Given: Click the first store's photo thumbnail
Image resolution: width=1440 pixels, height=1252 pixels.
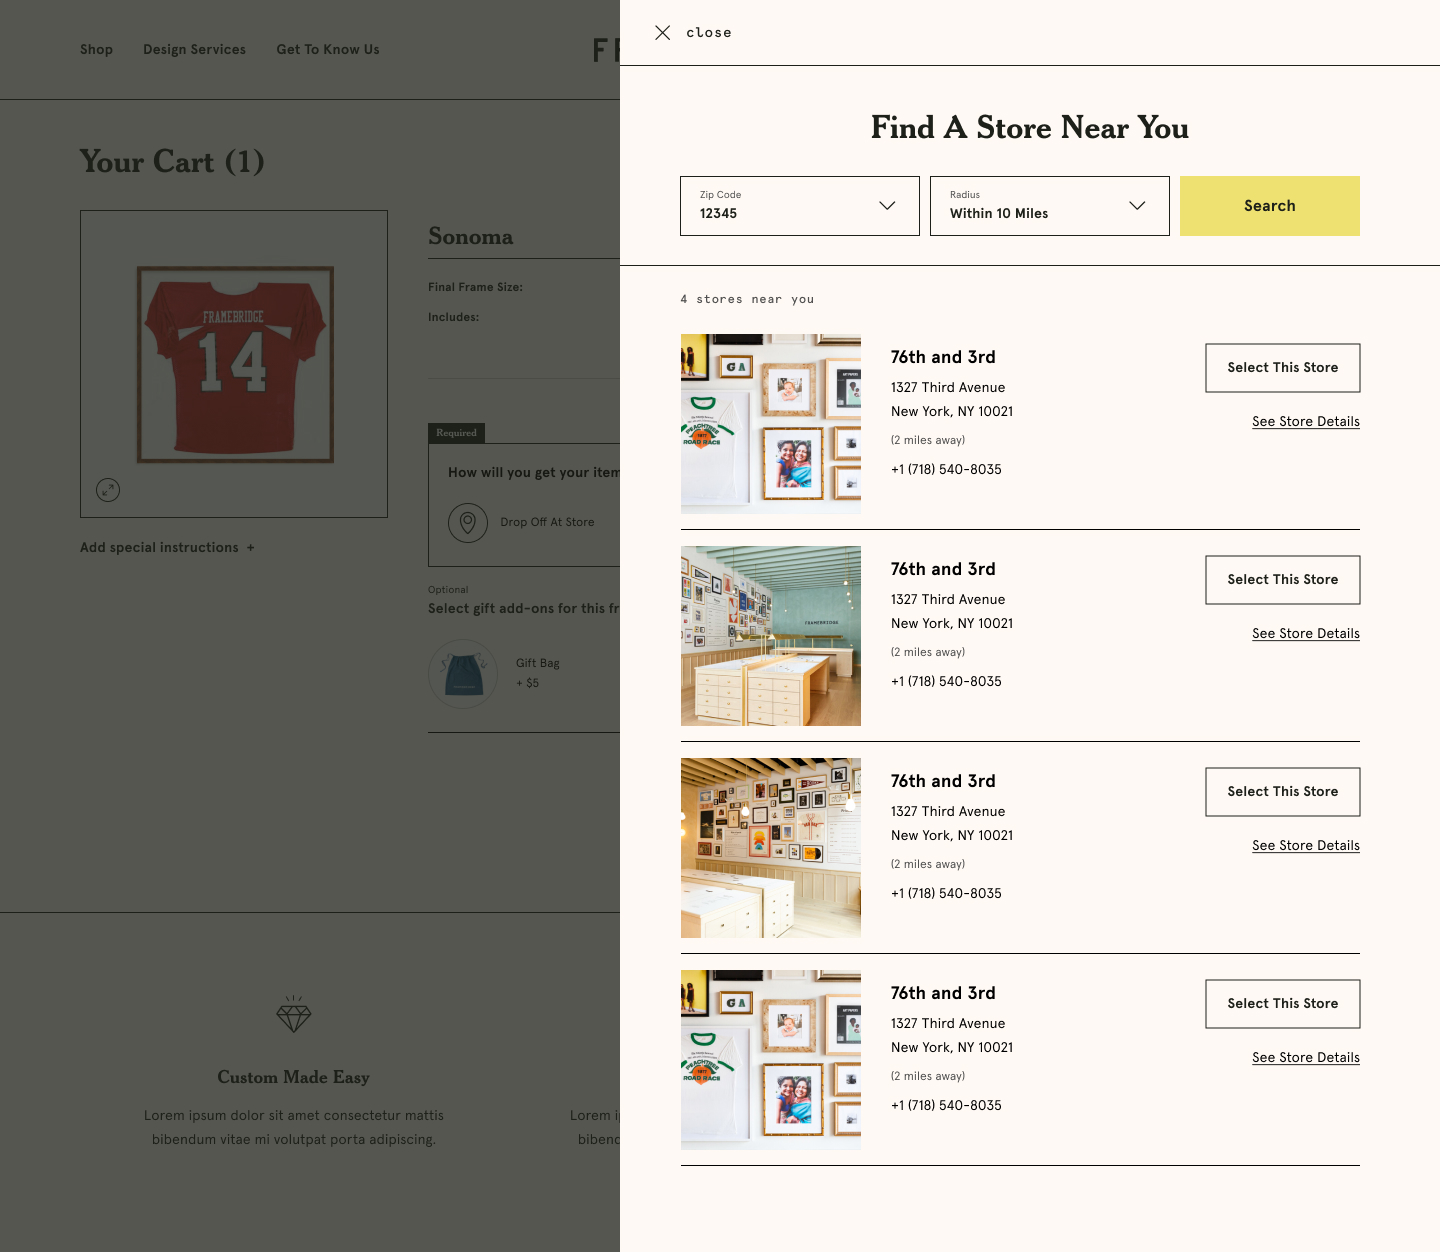Looking at the screenshot, I should (770, 423).
